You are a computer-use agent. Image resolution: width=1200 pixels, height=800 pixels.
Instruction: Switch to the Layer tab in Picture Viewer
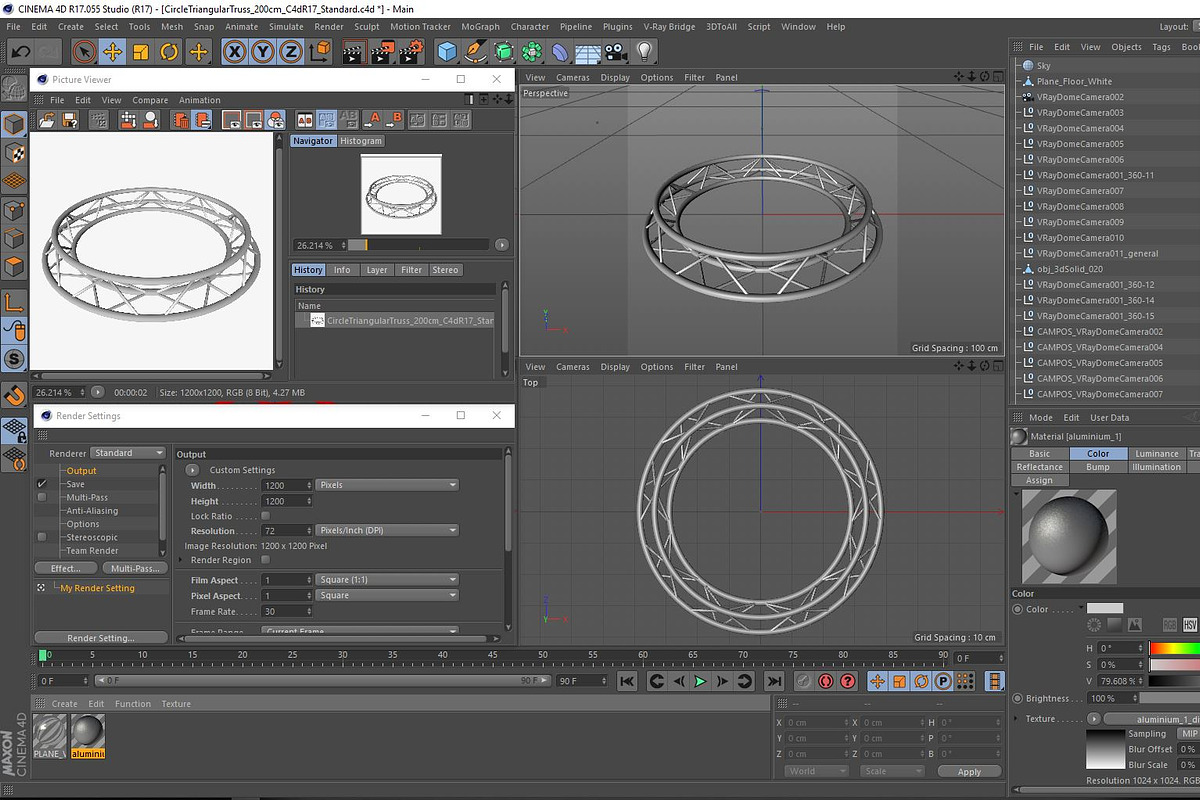377,270
